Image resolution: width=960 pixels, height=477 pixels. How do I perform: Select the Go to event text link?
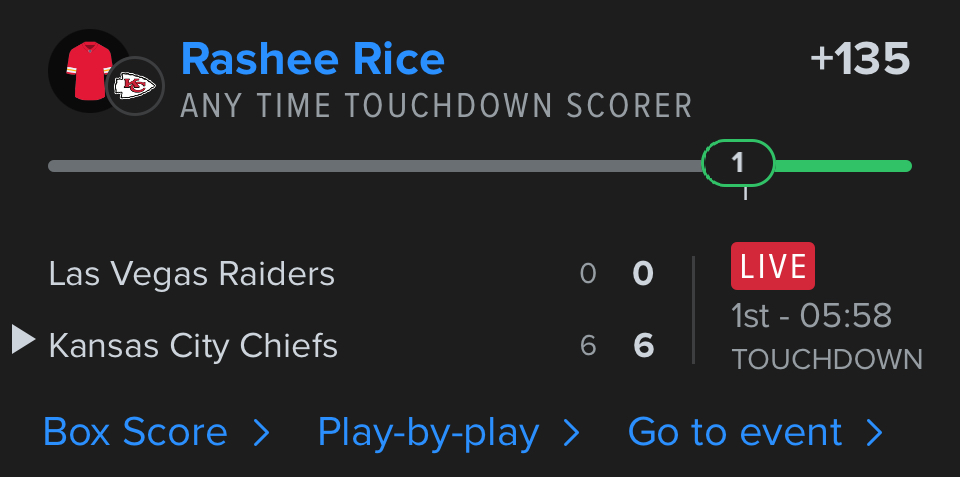pyautogui.click(x=735, y=432)
